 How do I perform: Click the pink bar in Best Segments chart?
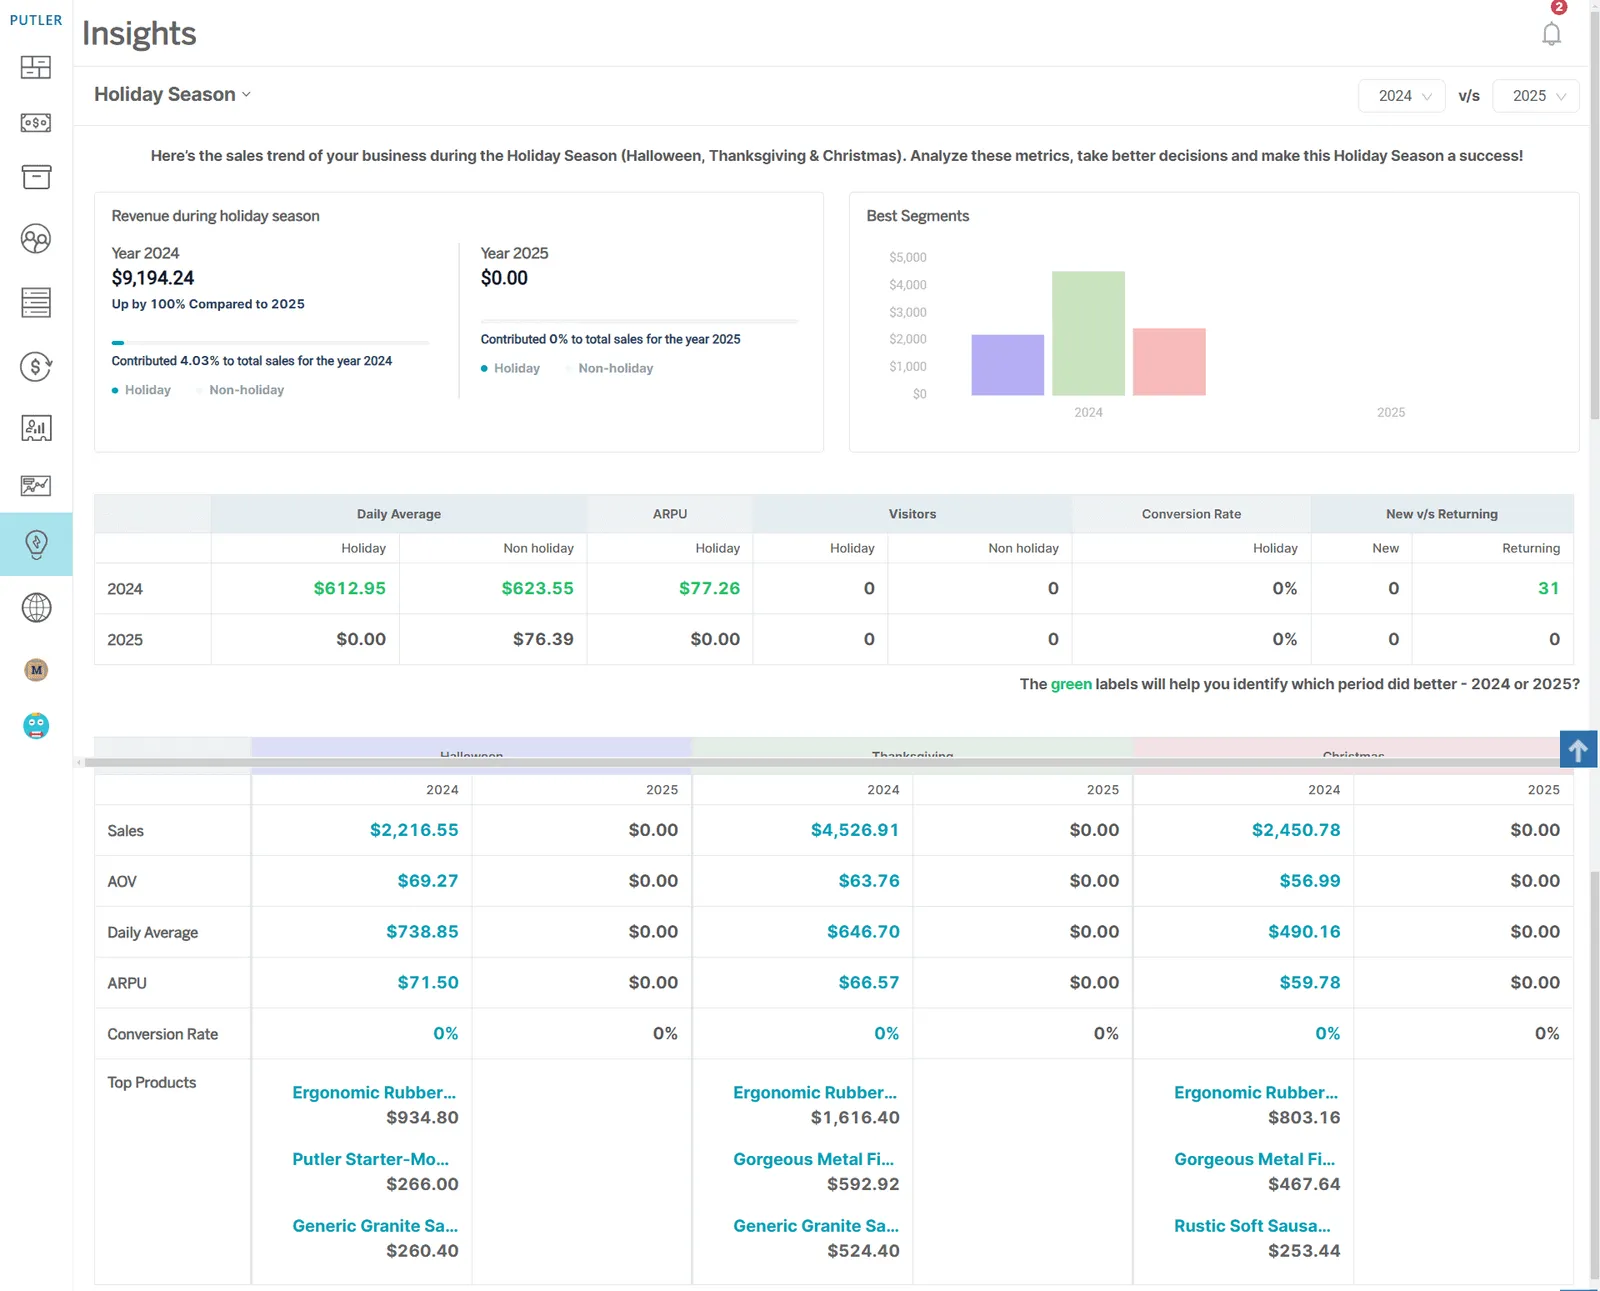click(1169, 362)
